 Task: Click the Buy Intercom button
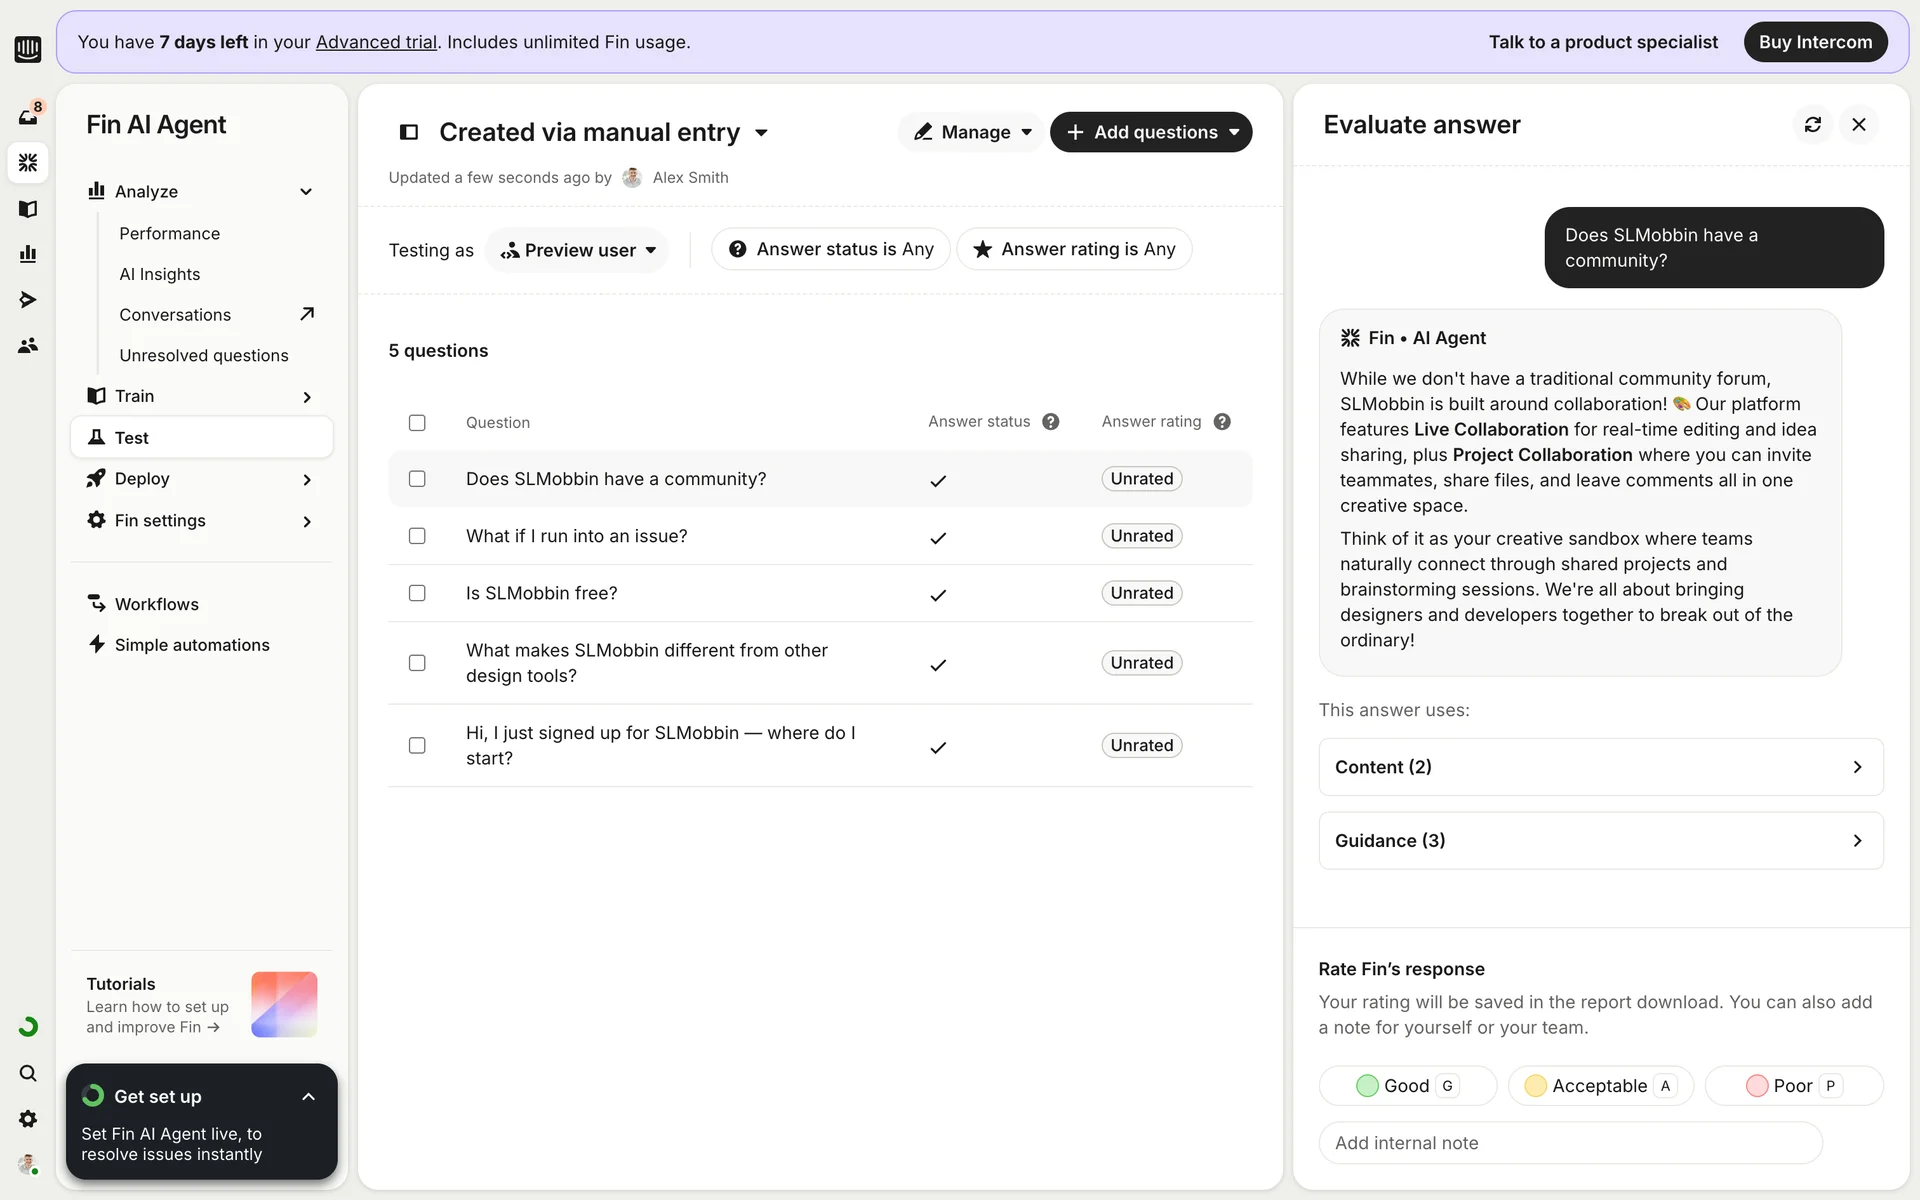pyautogui.click(x=1815, y=42)
